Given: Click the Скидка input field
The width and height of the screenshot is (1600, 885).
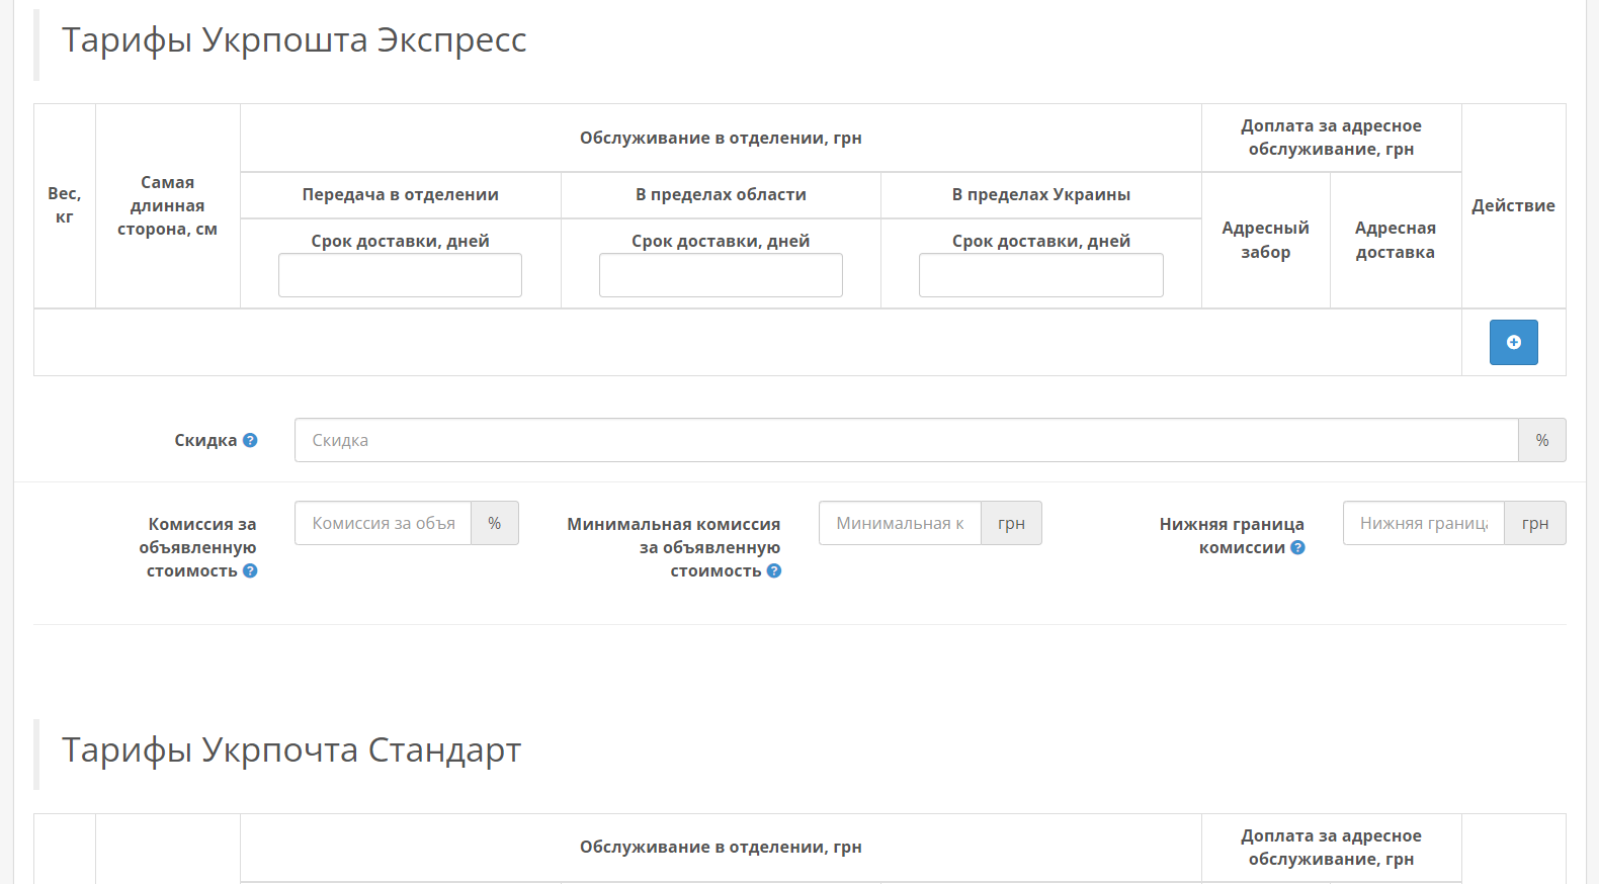Looking at the screenshot, I should click(x=906, y=440).
